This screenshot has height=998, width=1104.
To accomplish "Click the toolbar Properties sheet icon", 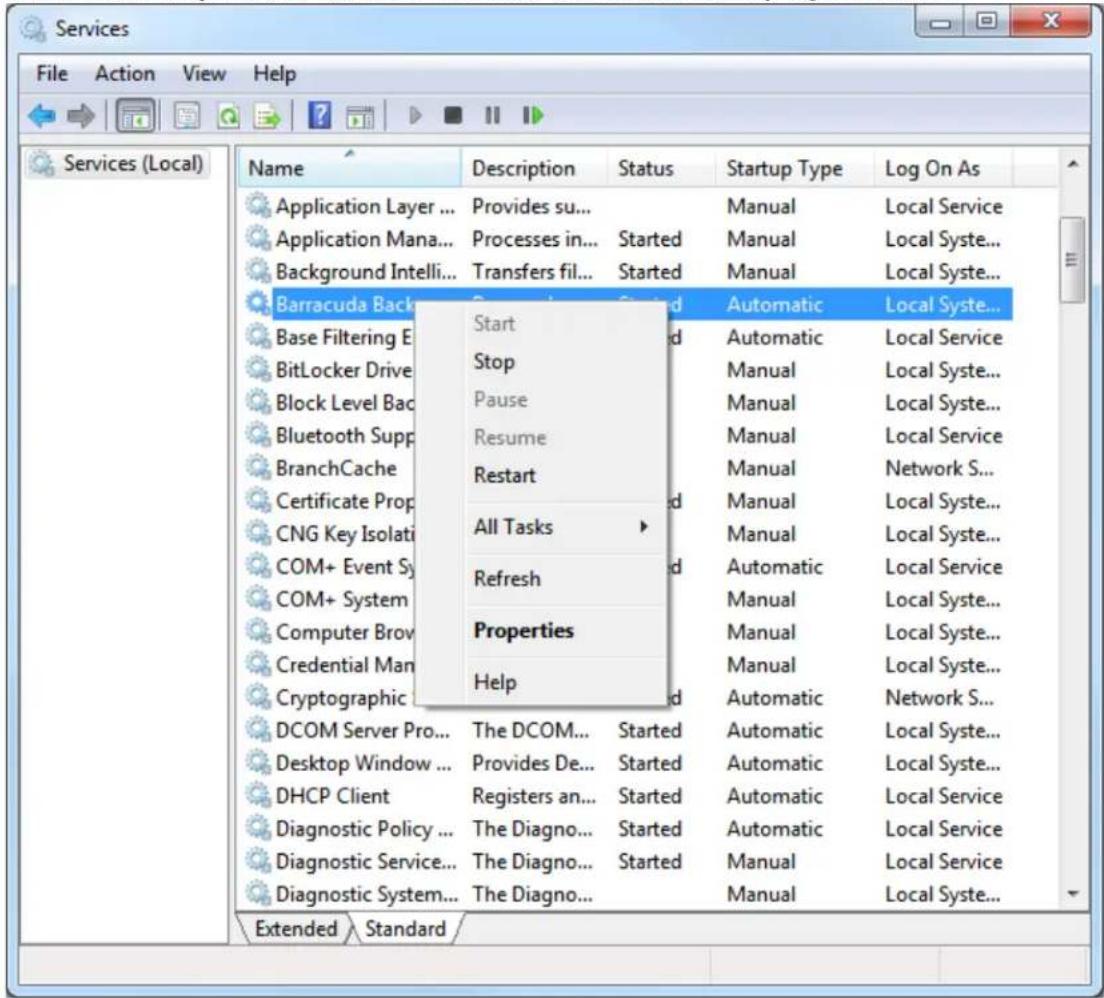I will [x=187, y=116].
